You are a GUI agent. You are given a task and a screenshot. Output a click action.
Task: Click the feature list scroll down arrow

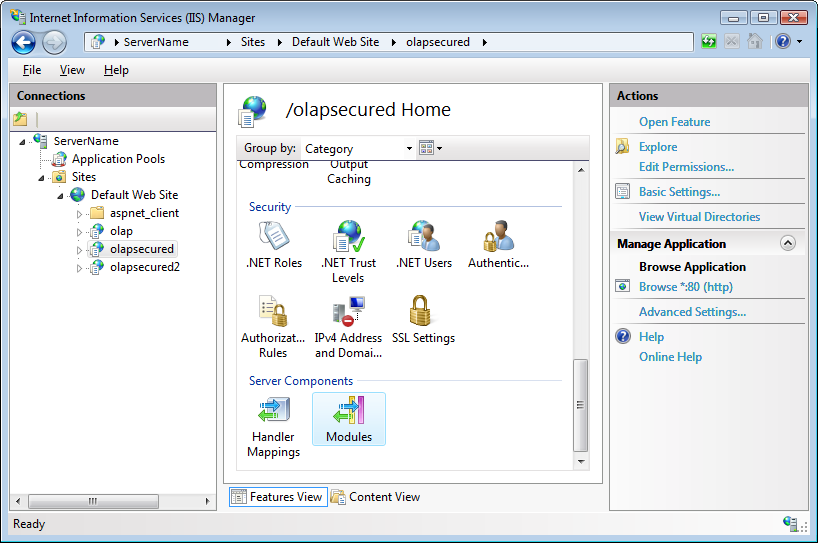pyautogui.click(x=580, y=462)
